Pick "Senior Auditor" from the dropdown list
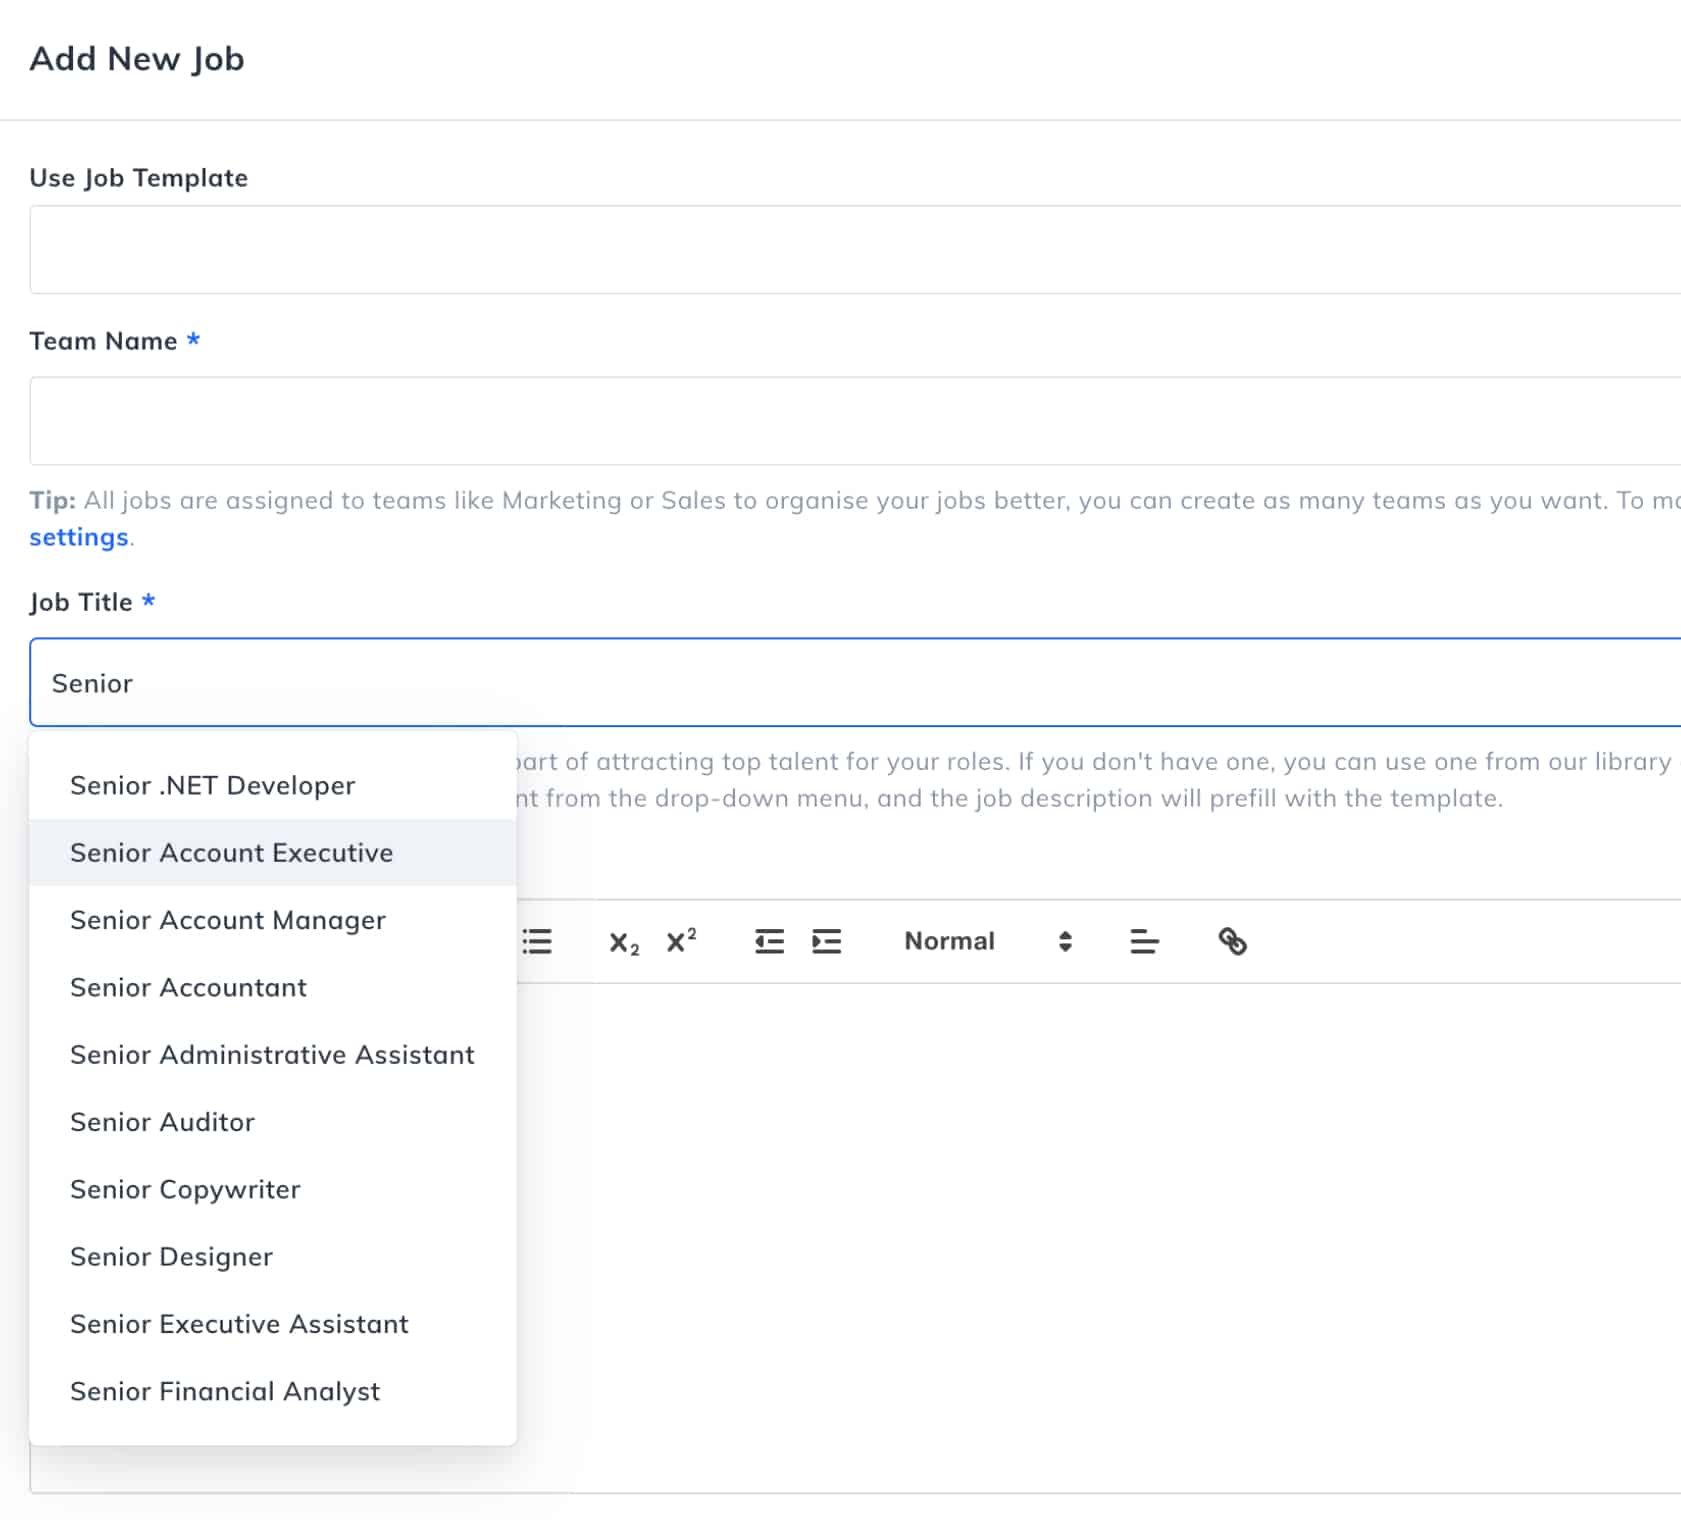 click(161, 1122)
